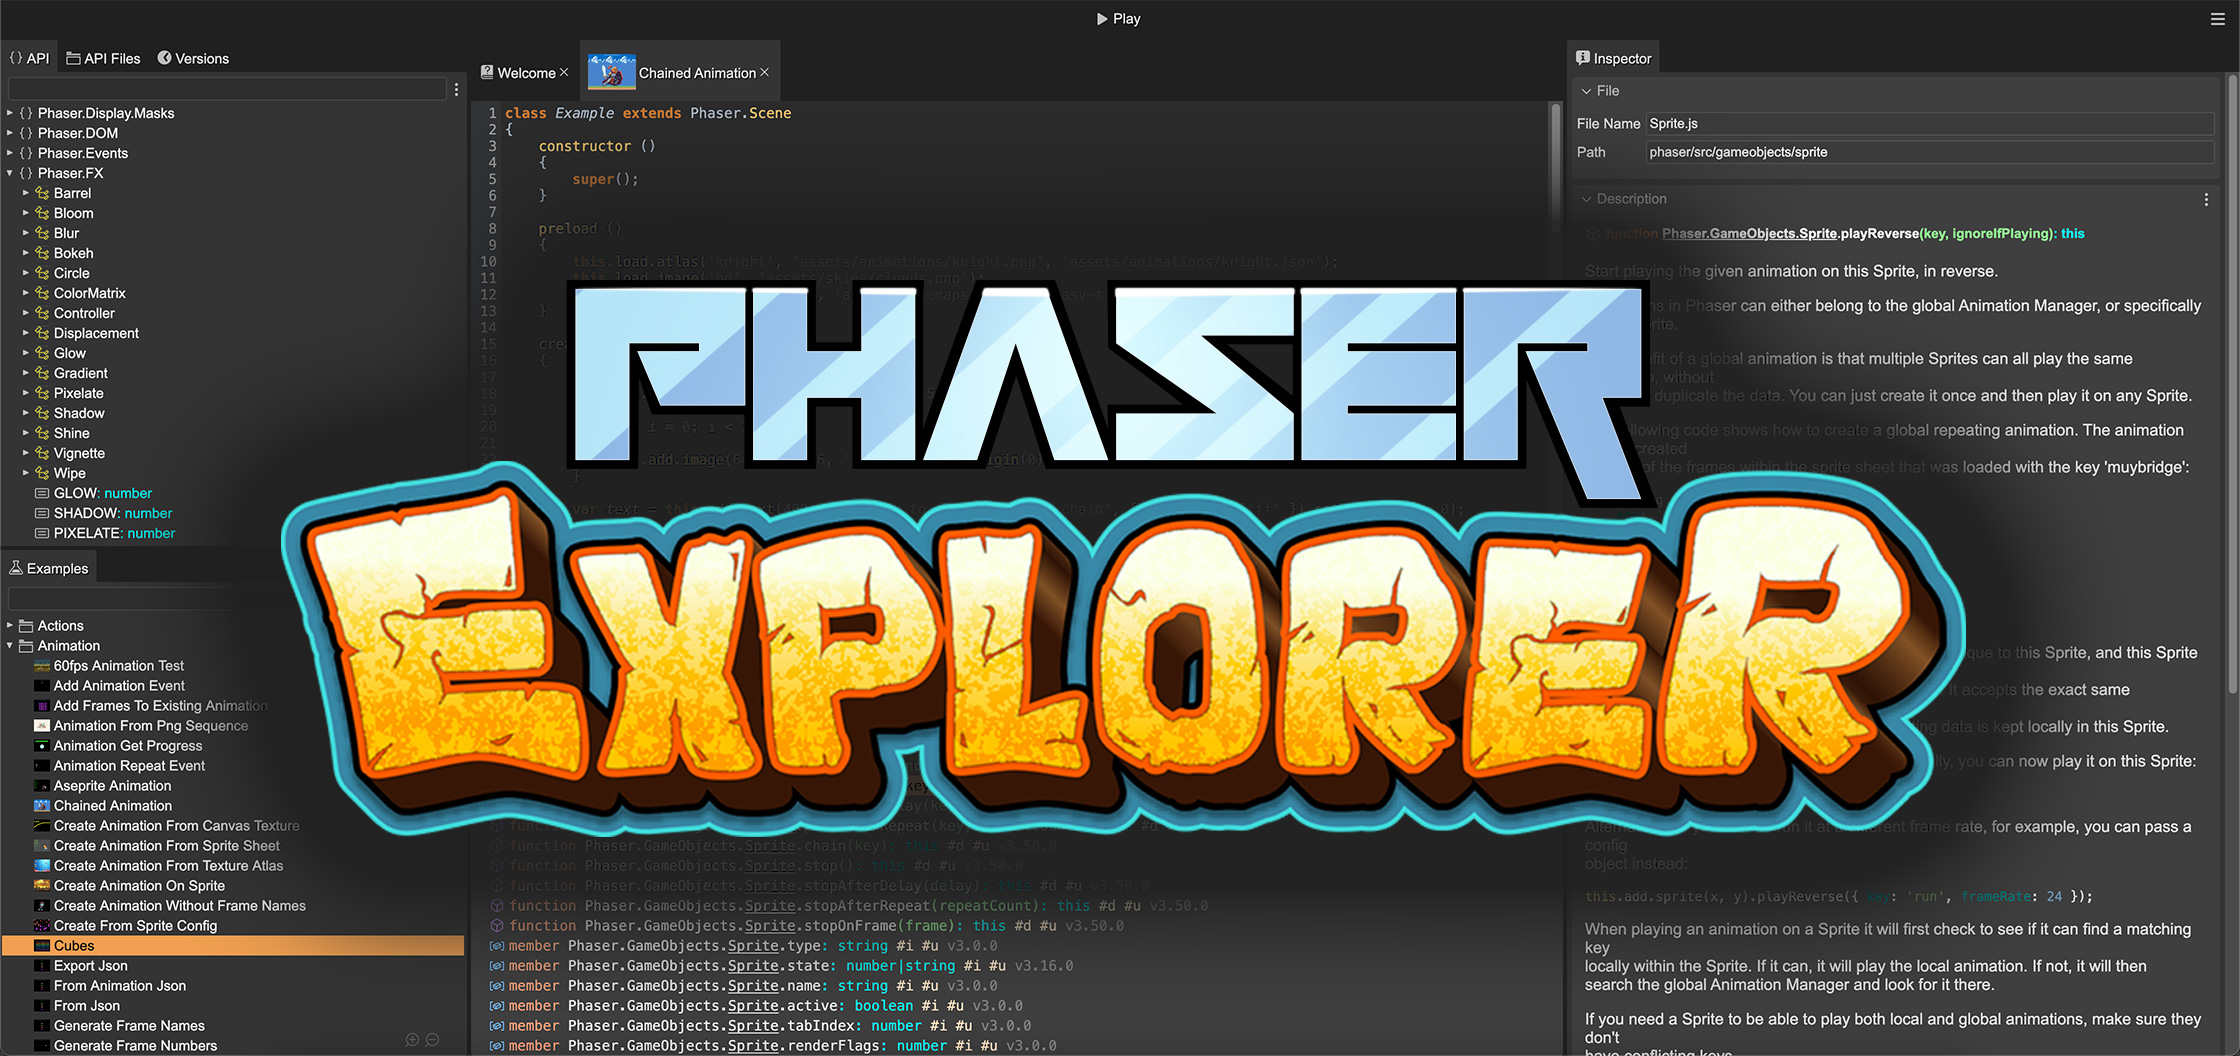The height and width of the screenshot is (1056, 2240).
Task: Click the API search input field
Action: 227,89
